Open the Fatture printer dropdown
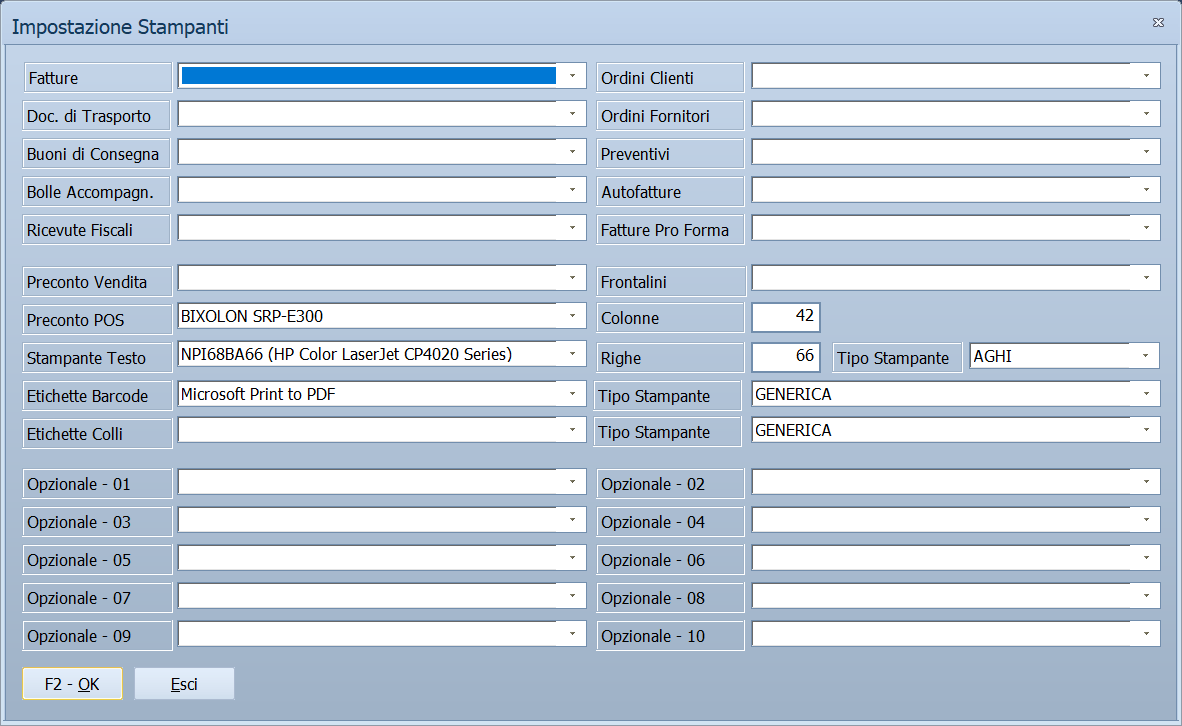This screenshot has height=726, width=1182. pyautogui.click(x=572, y=76)
